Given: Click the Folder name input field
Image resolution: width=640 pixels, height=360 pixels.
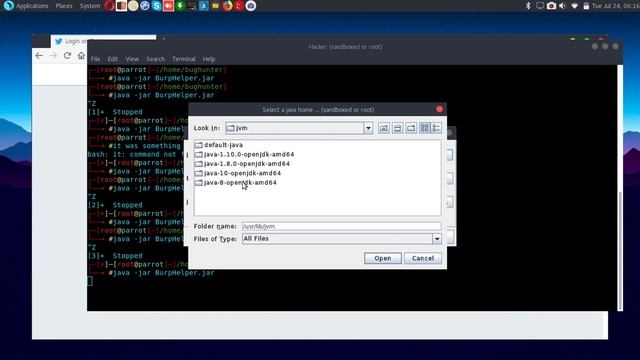Looking at the screenshot, I should 341,226.
